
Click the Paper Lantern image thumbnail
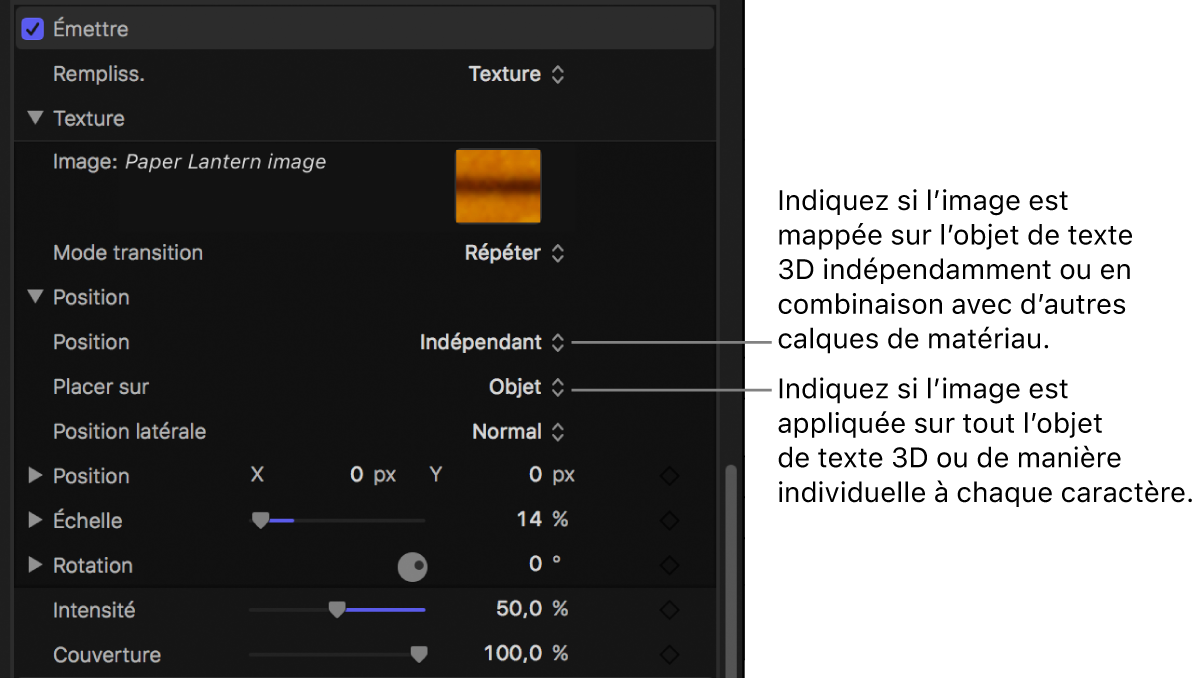(x=498, y=185)
